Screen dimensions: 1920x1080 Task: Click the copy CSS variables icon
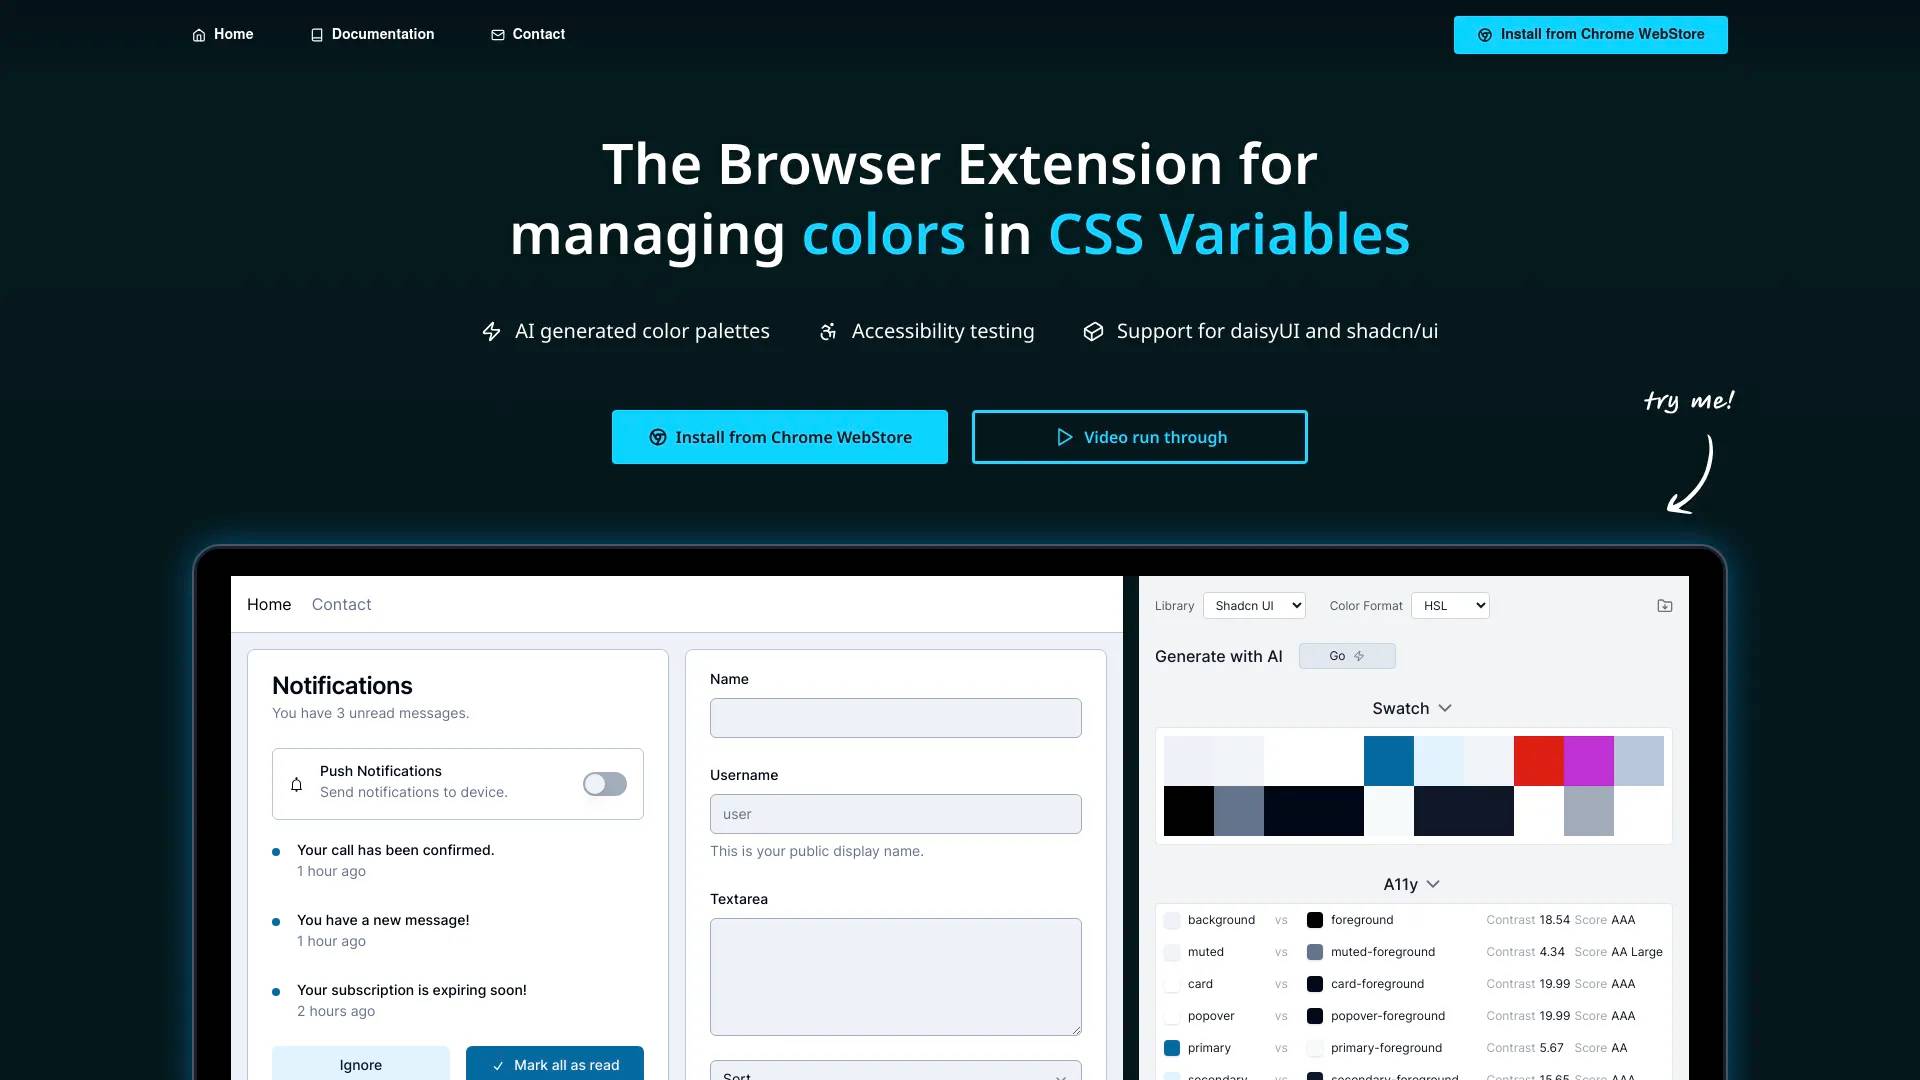tap(1664, 605)
